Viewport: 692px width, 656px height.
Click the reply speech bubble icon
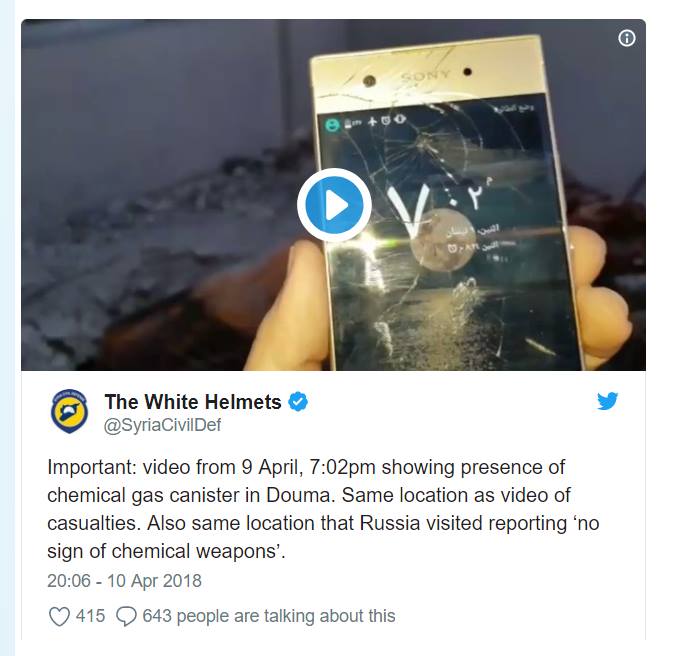click(126, 616)
